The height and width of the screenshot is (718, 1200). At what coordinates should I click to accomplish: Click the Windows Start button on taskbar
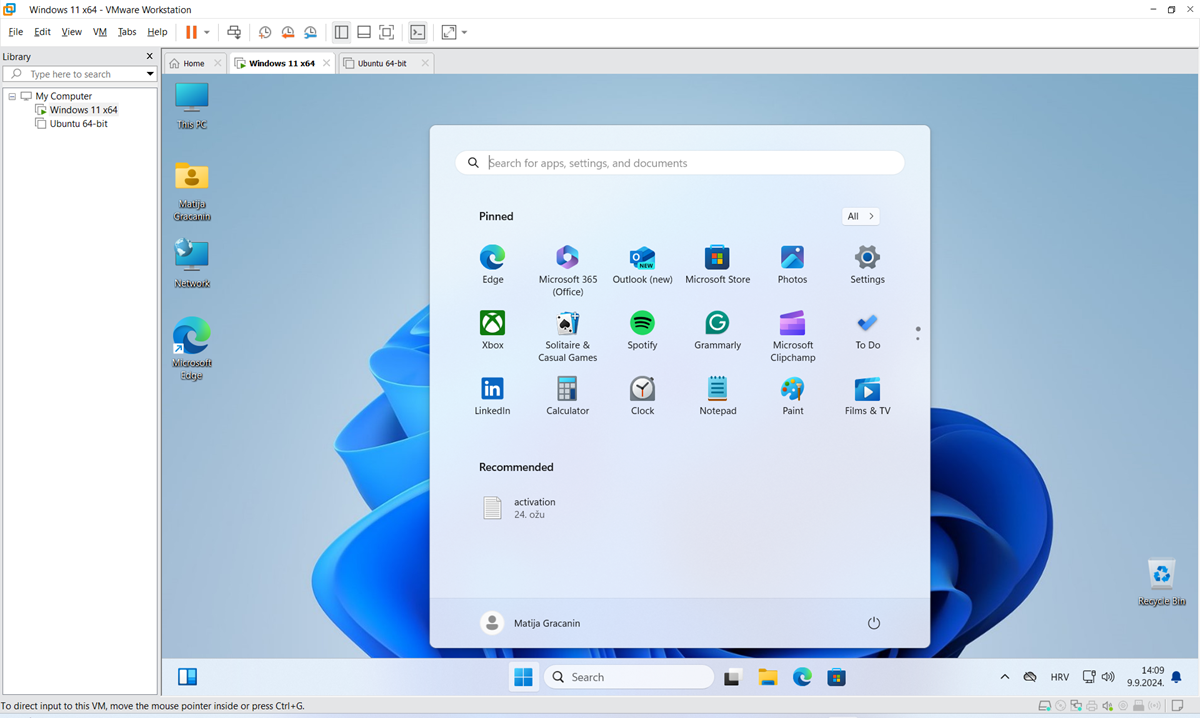point(523,677)
